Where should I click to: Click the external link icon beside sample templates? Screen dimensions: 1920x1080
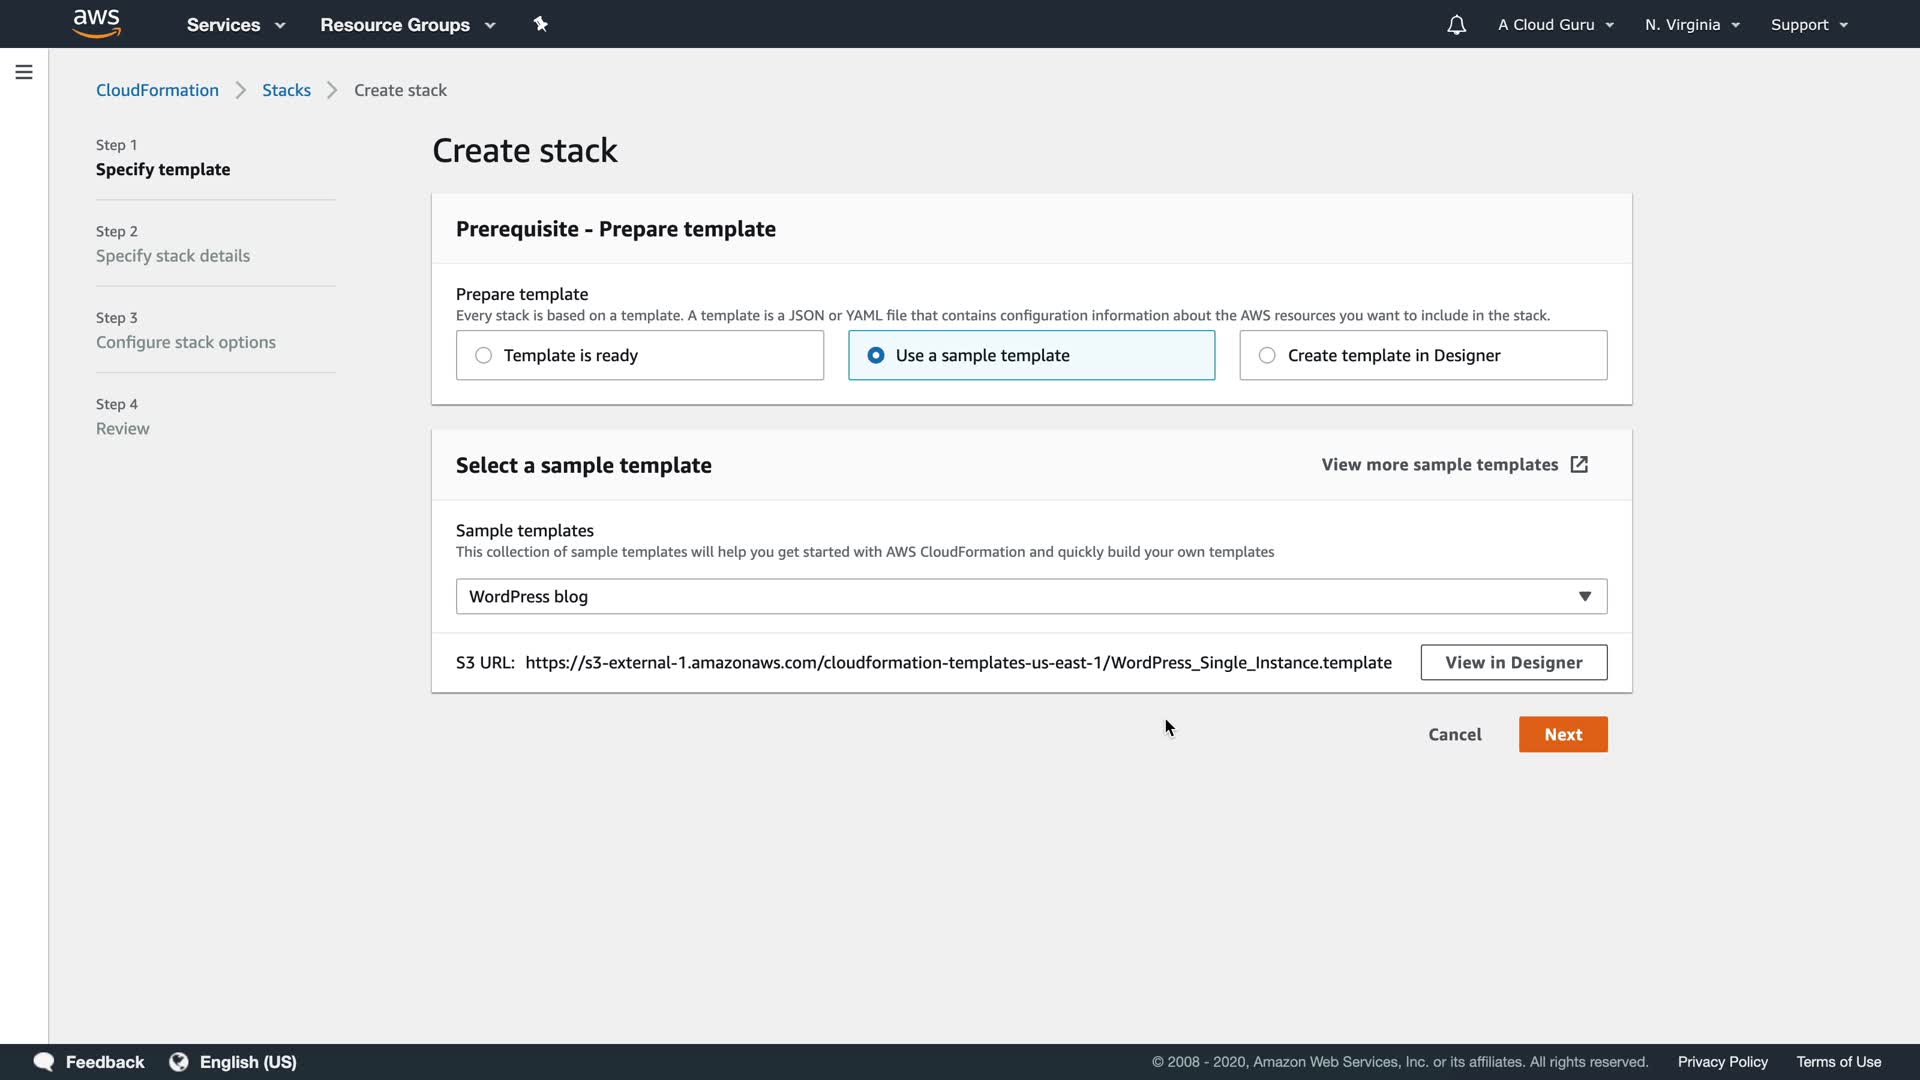[x=1579, y=465]
